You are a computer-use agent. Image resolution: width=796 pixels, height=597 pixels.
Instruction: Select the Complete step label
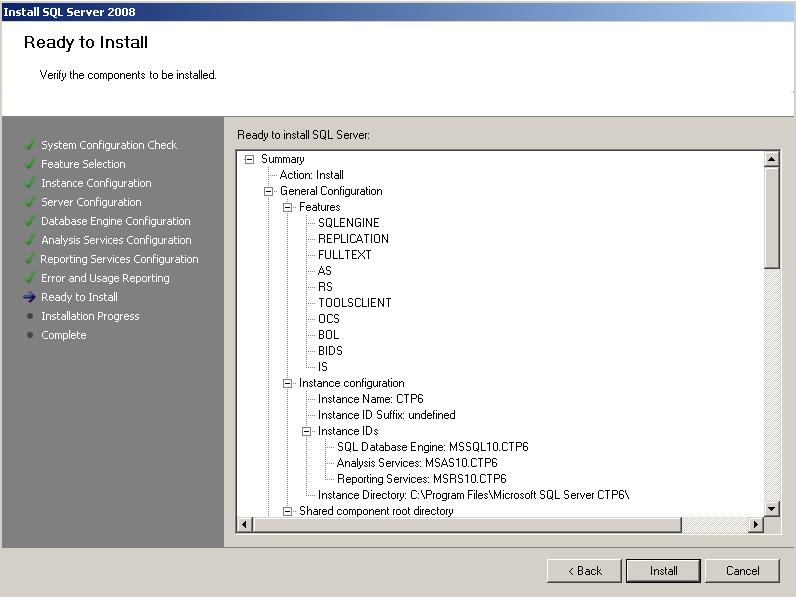tap(63, 335)
